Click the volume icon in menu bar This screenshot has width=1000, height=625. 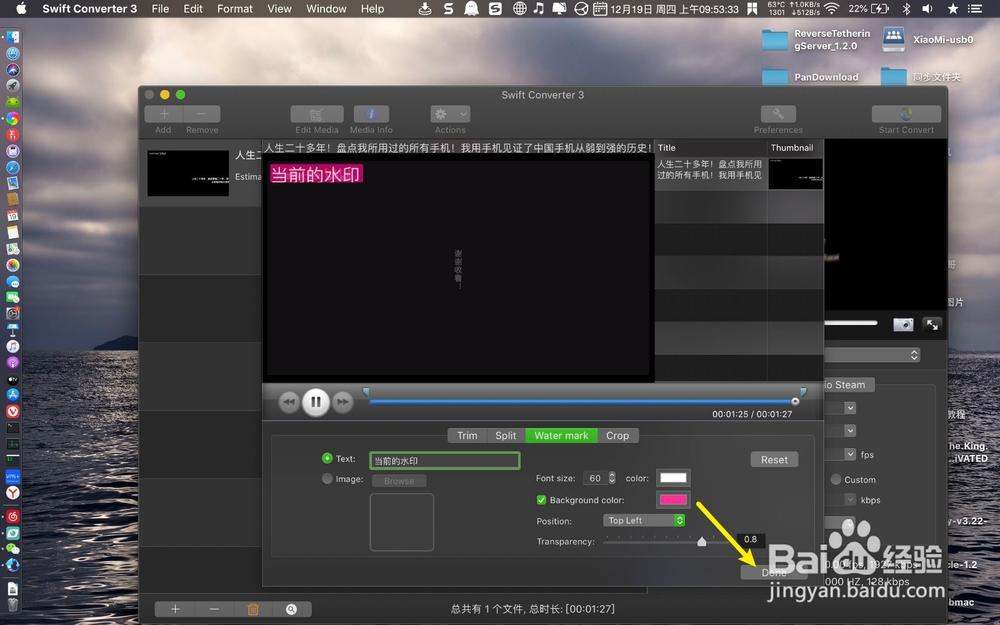(x=927, y=9)
